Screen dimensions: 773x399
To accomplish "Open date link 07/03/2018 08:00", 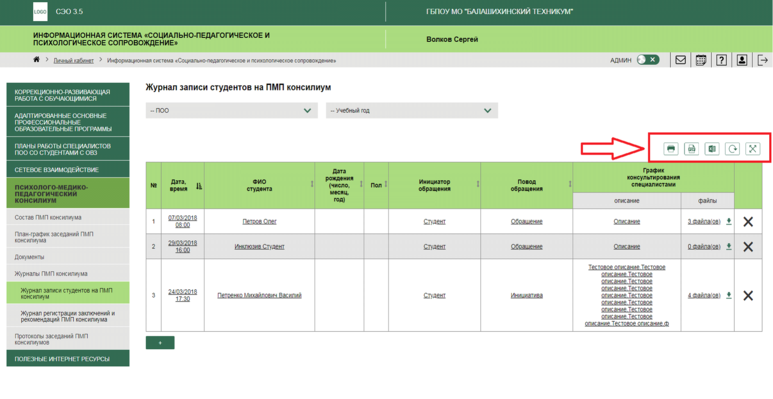I will [182, 221].
